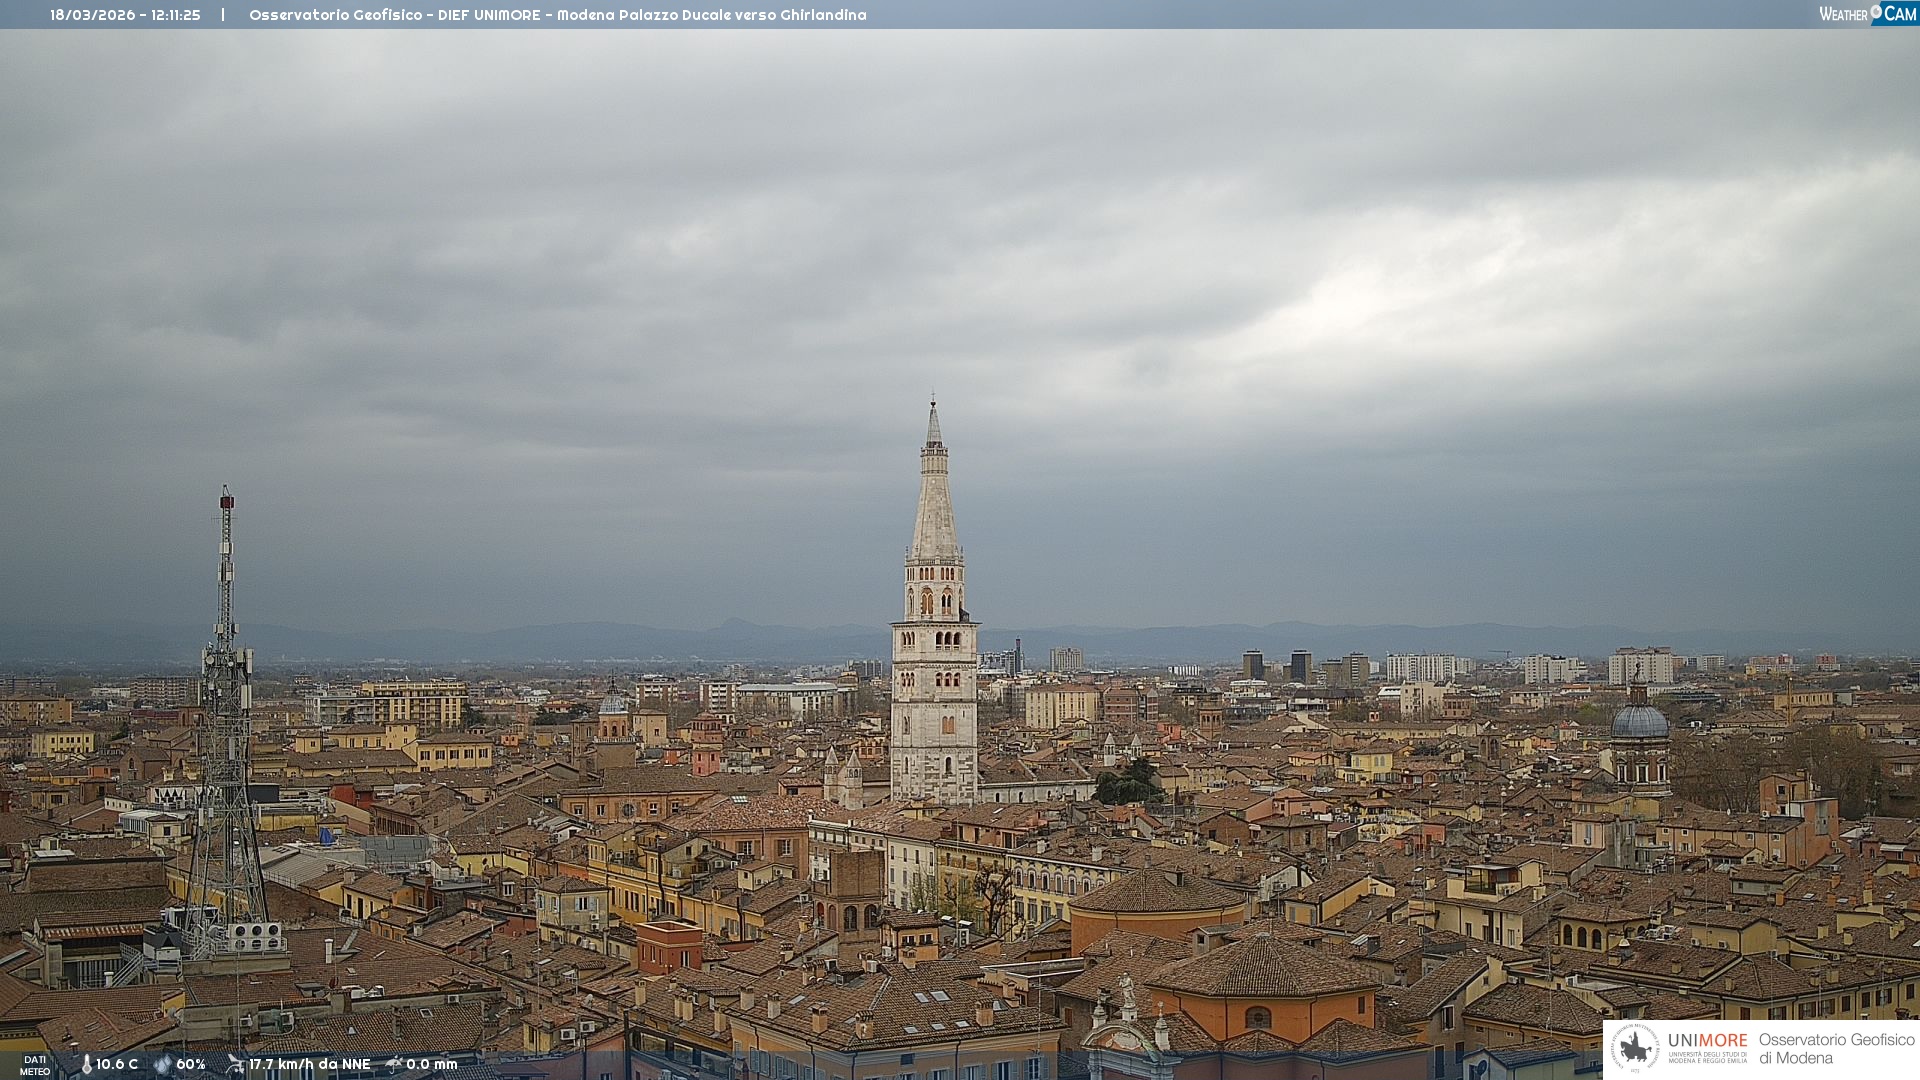Select the 0.0 mm rainfall reading
Screen dimensions: 1920x1080
tap(432, 1065)
